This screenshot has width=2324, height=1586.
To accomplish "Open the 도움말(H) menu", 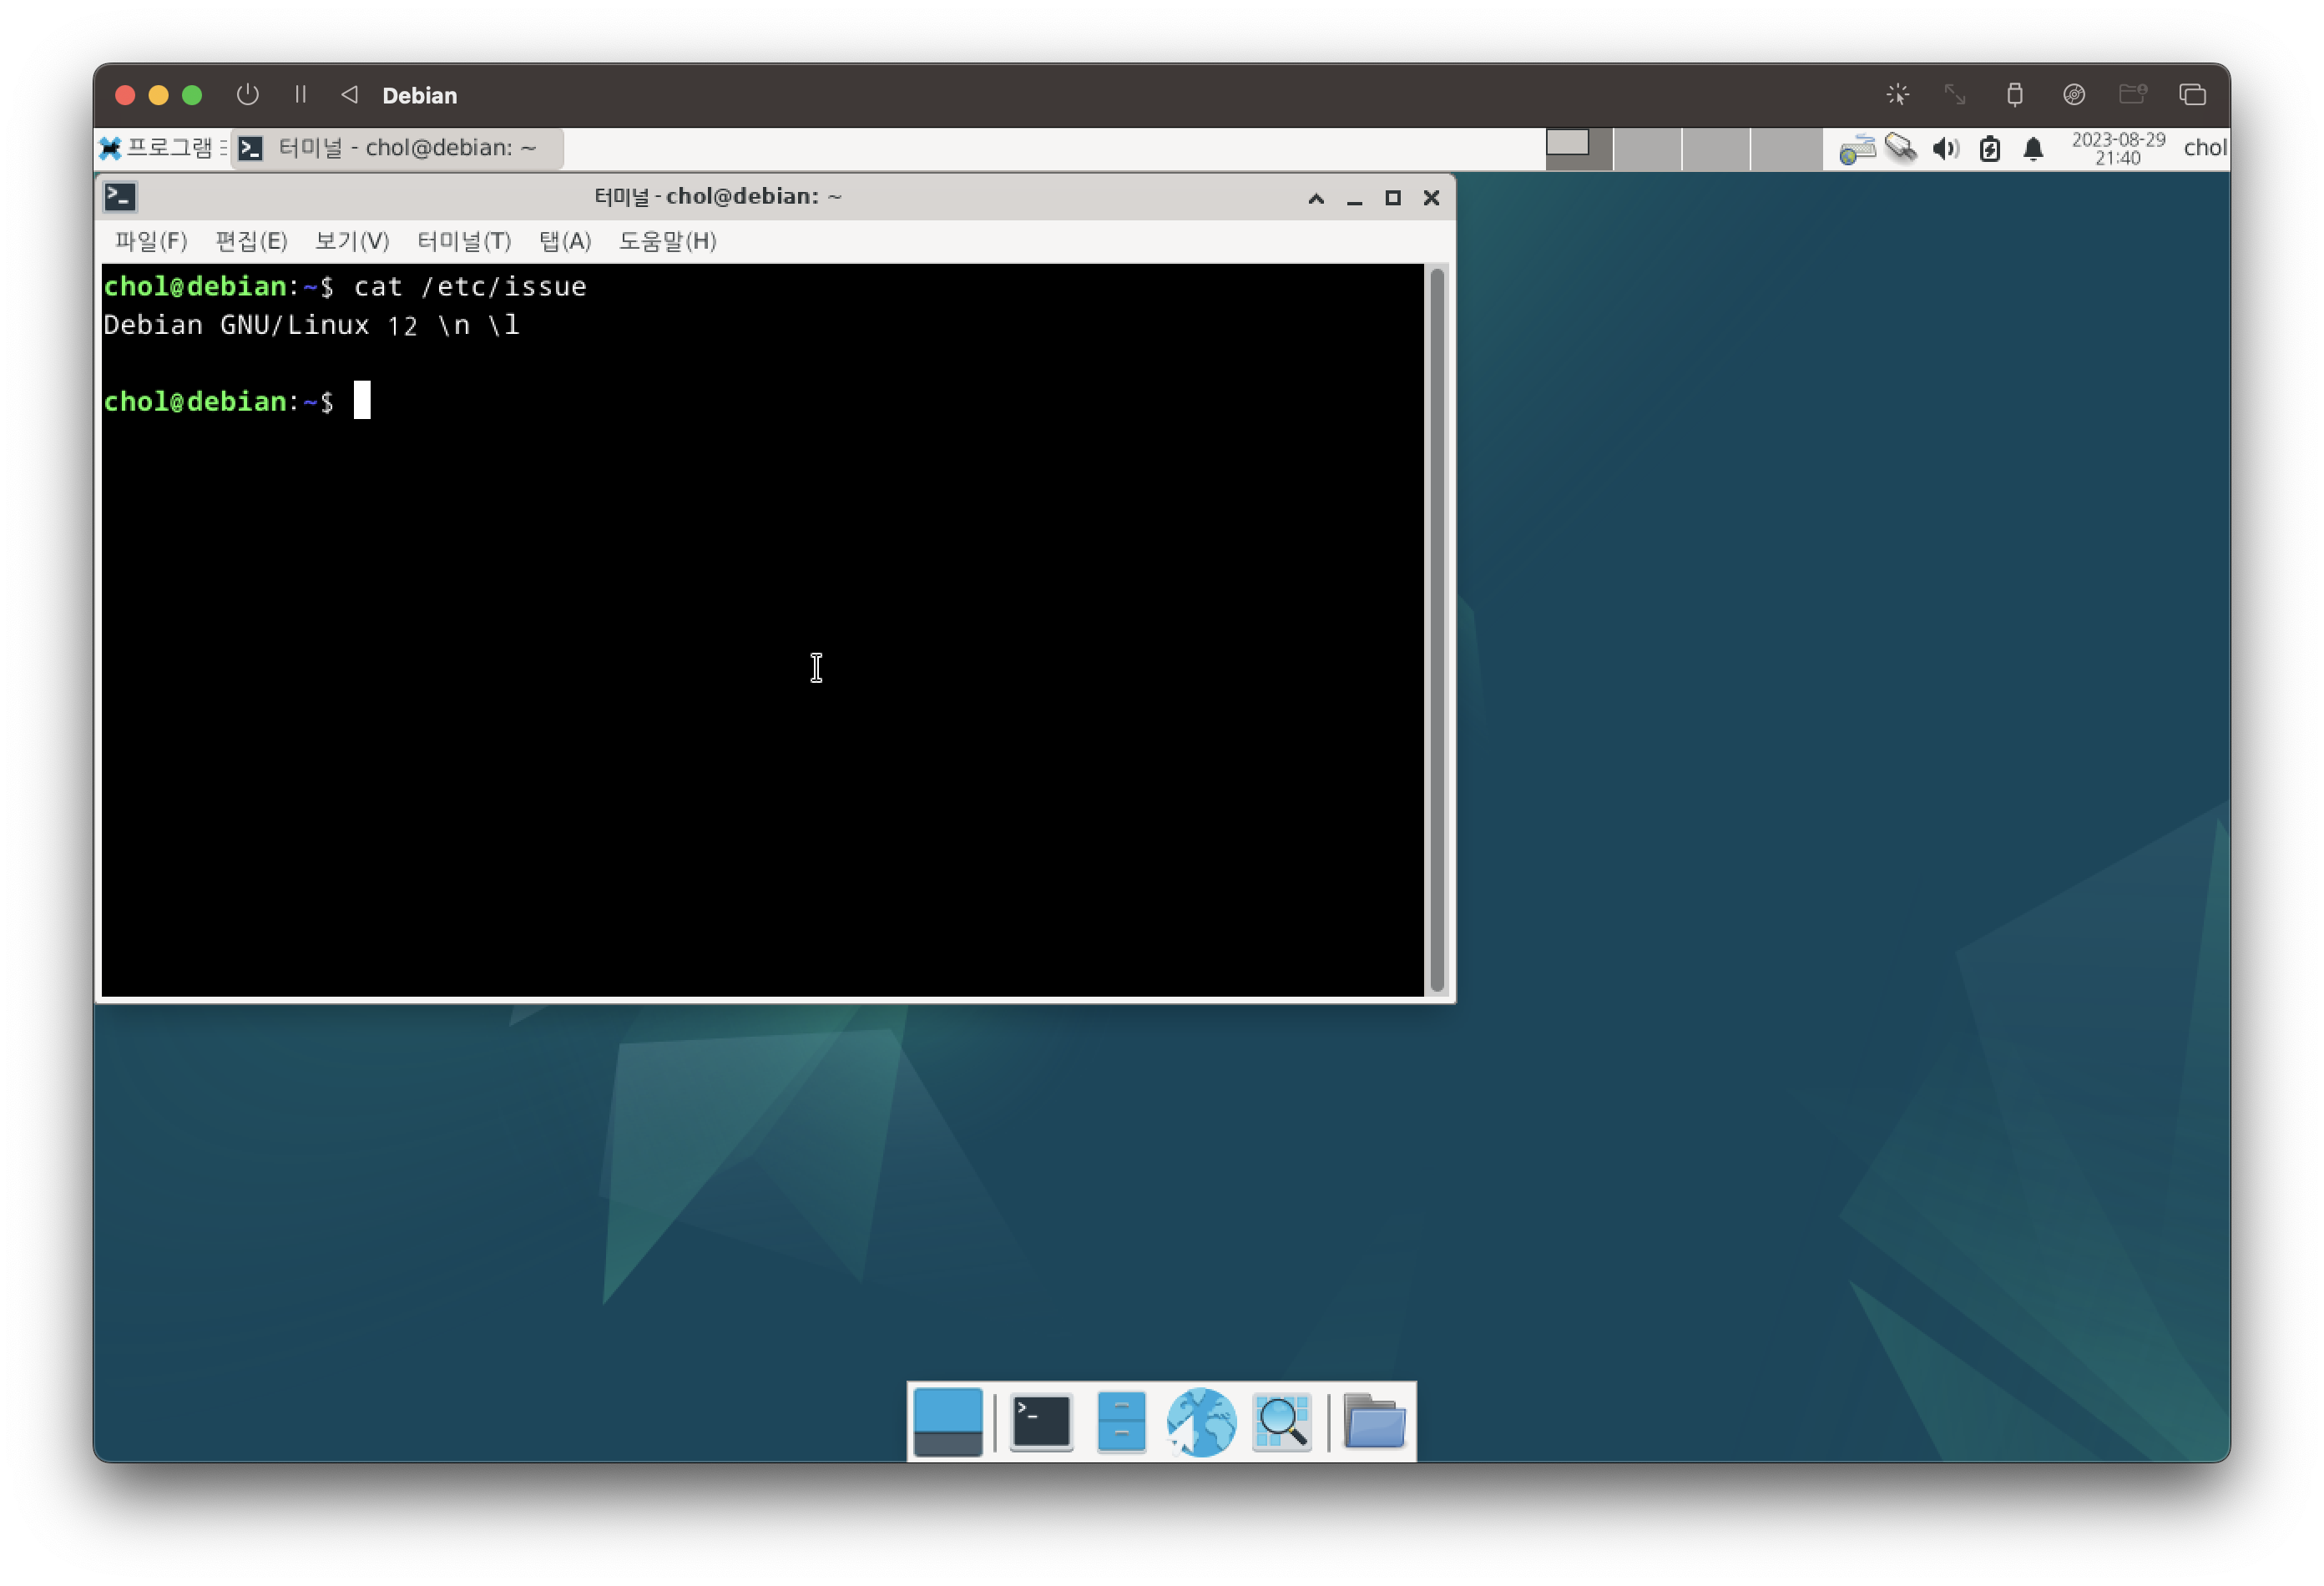I will (x=667, y=241).
